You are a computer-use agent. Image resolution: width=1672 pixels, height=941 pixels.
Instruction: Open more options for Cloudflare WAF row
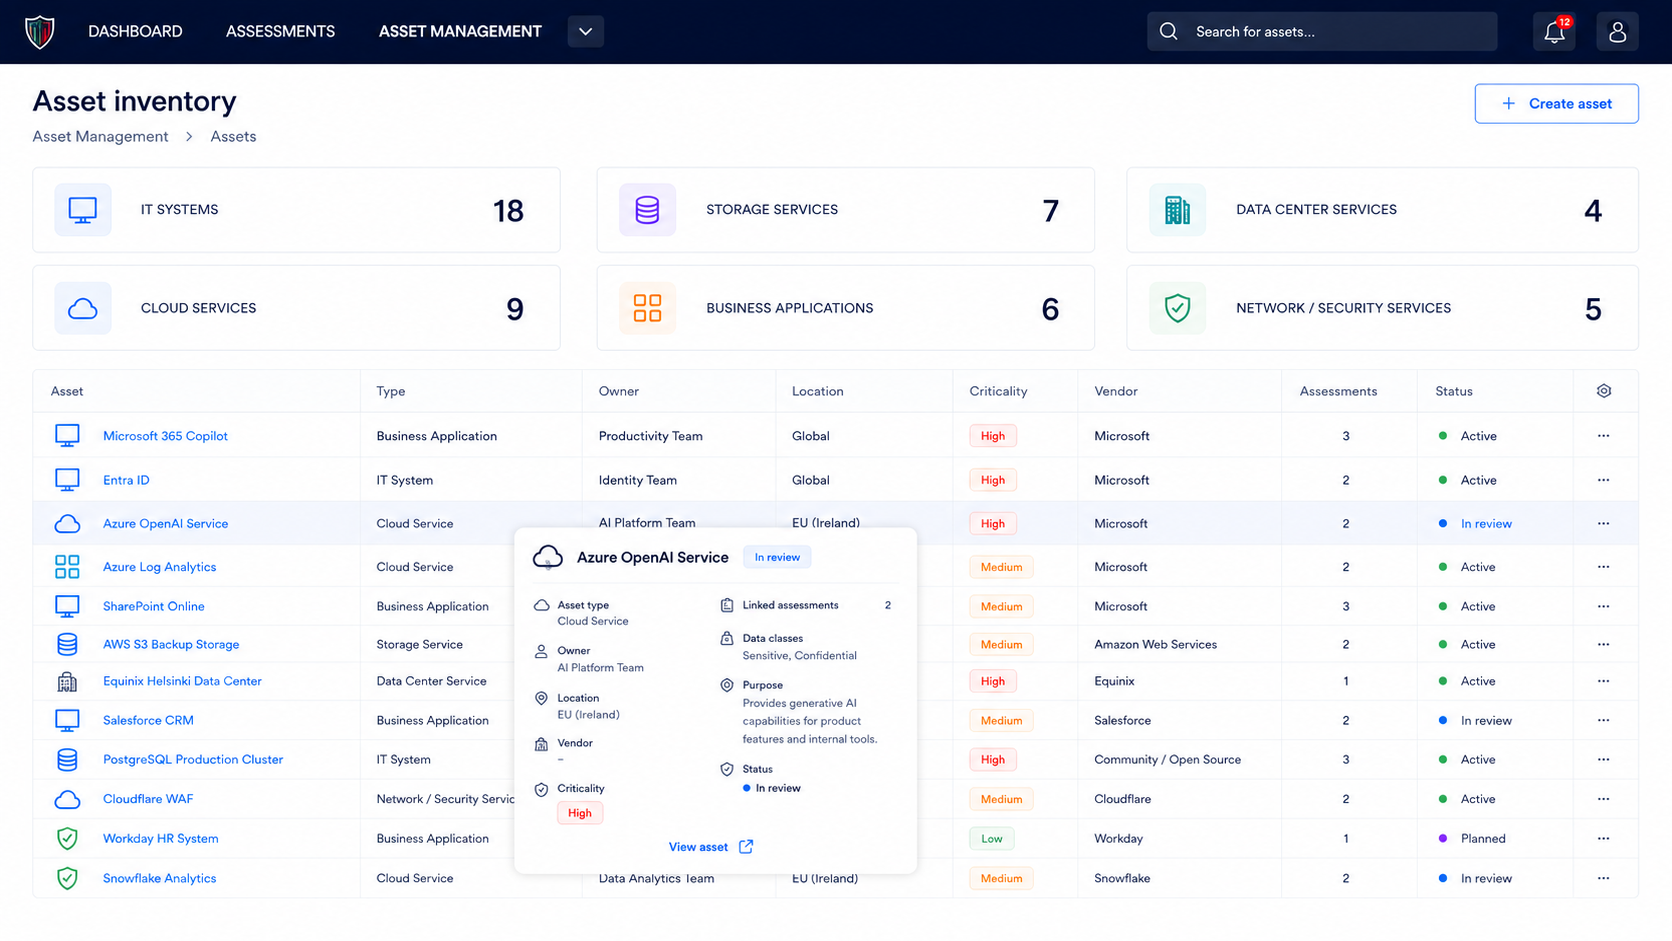1603,799
